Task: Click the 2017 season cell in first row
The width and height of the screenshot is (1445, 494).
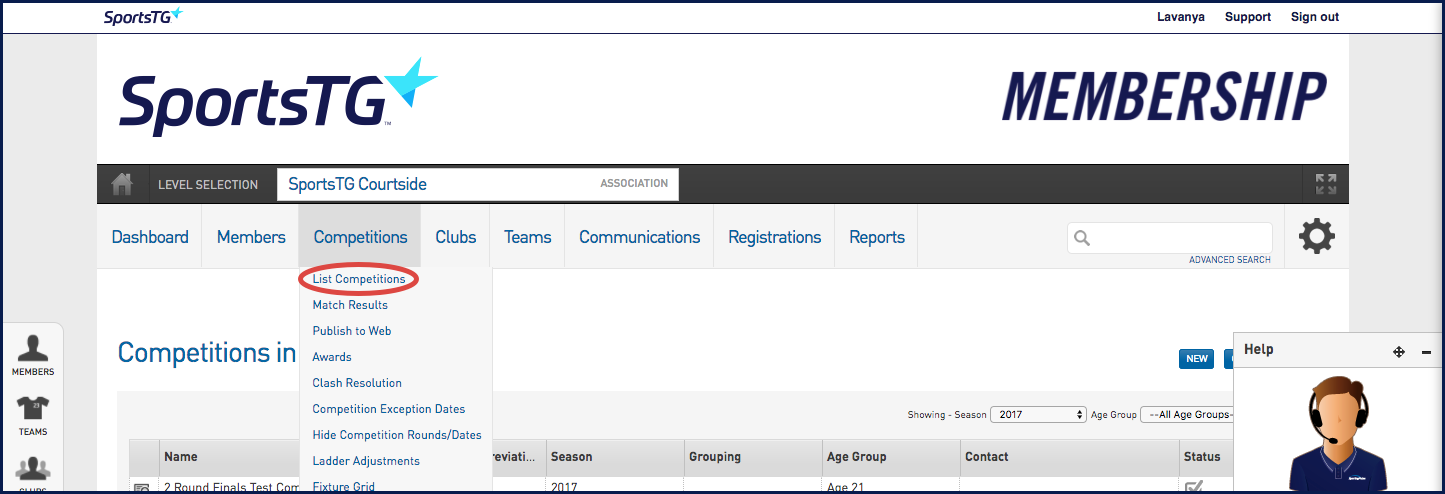Action: (x=564, y=487)
